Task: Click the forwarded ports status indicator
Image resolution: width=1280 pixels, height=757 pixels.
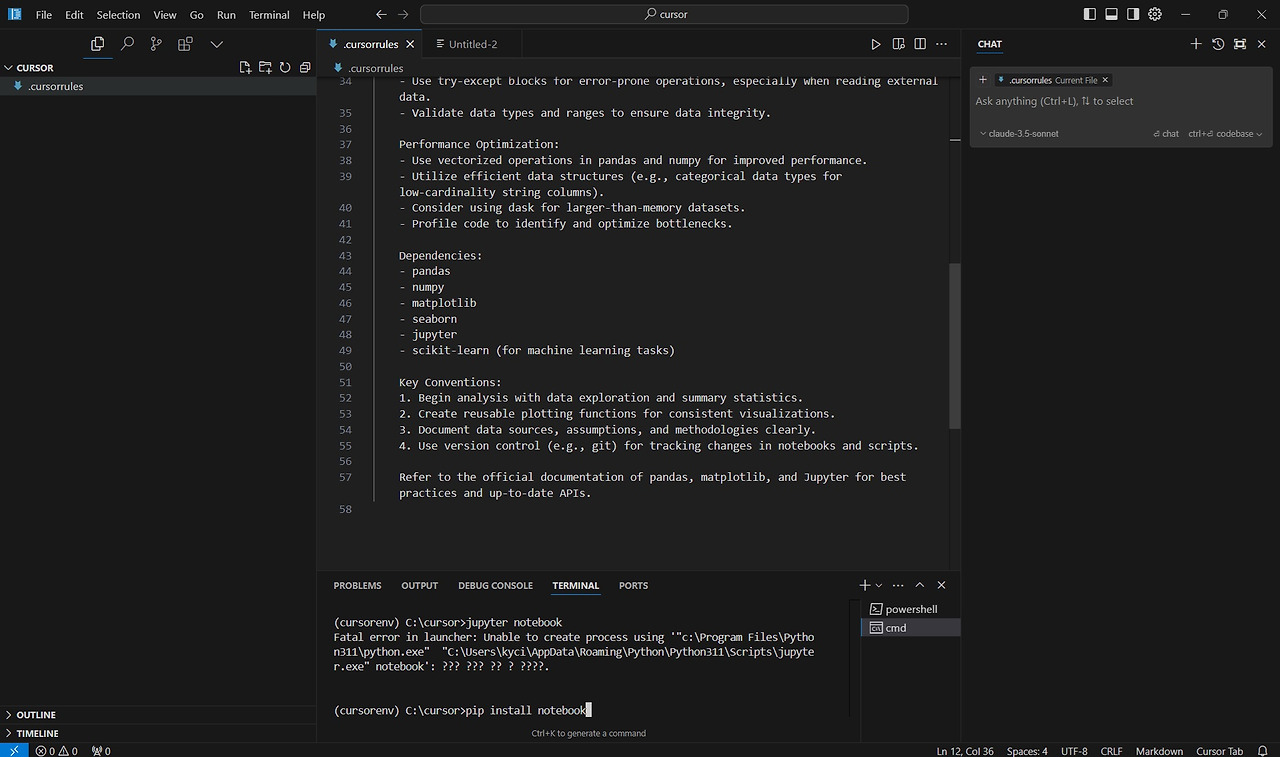Action: [x=101, y=751]
